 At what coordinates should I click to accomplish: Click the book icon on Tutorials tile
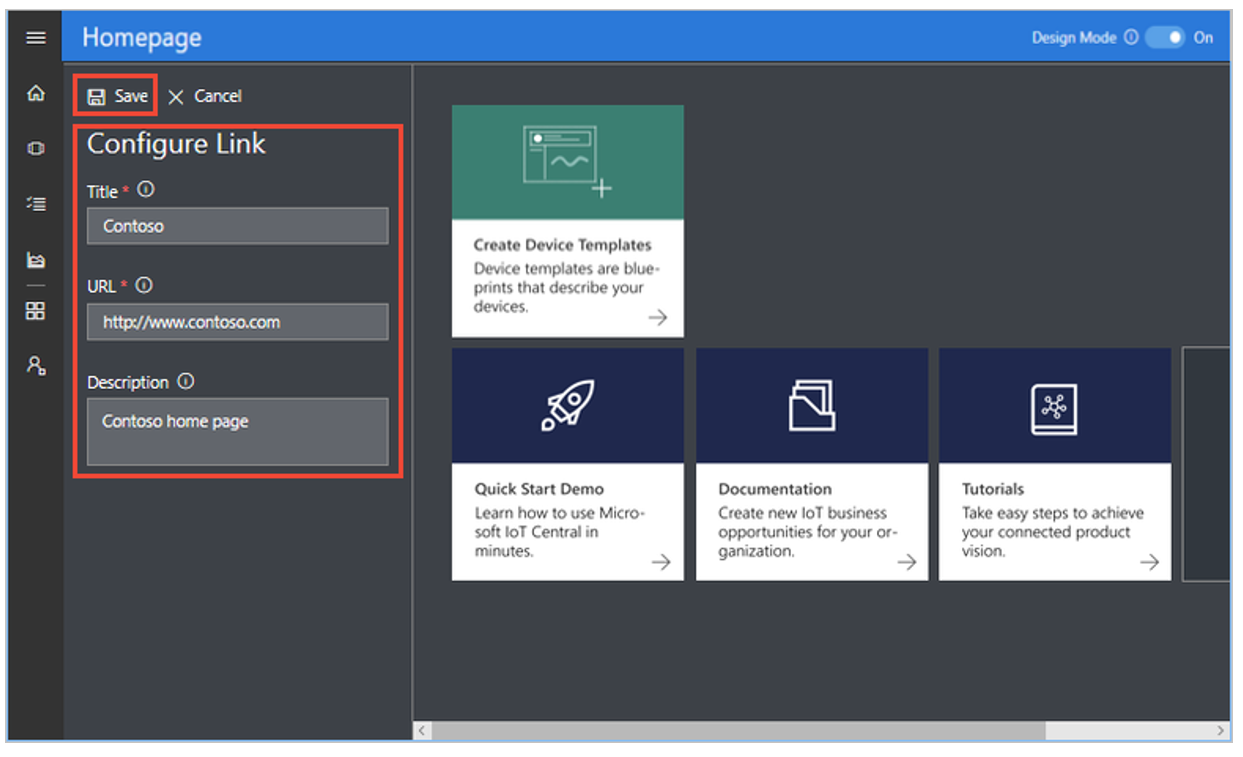tap(1055, 409)
